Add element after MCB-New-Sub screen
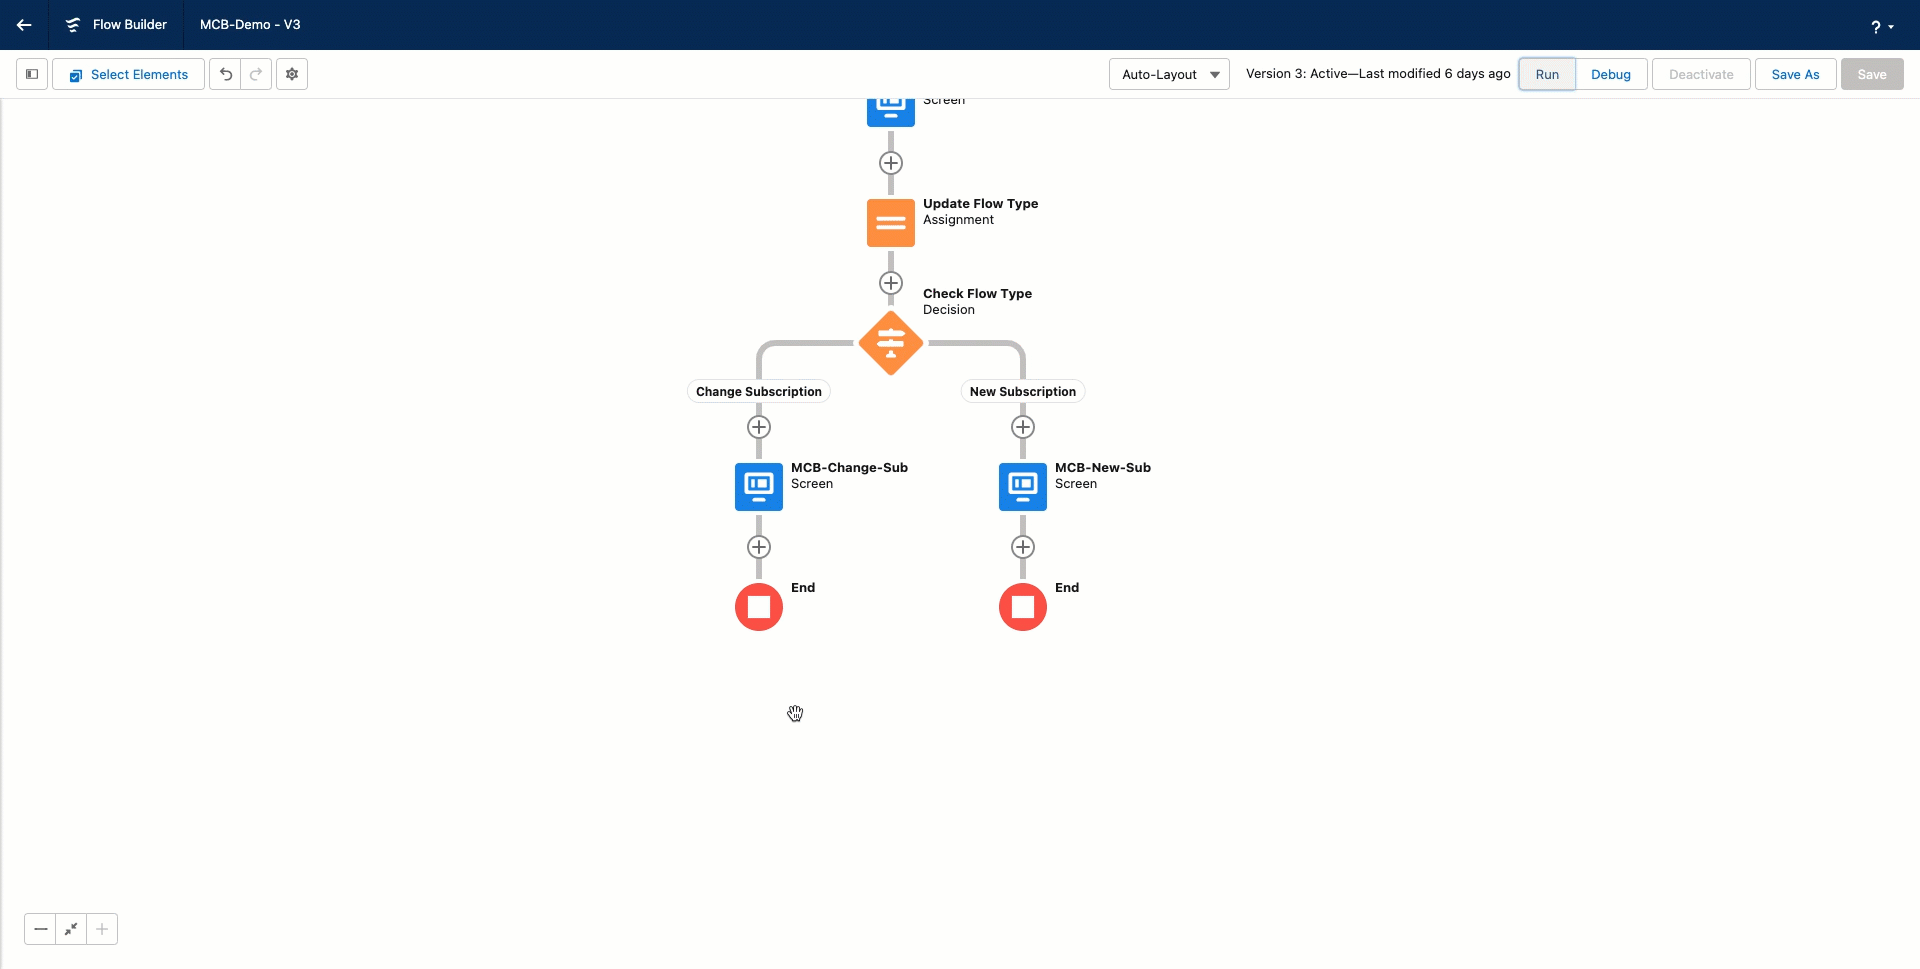This screenshot has height=969, width=1920. click(1022, 547)
